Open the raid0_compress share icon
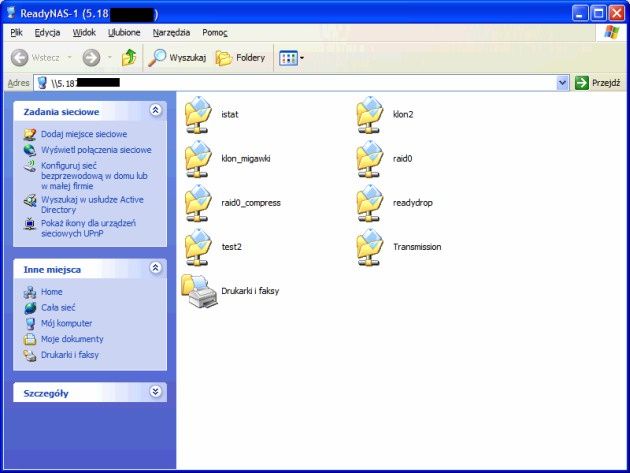This screenshot has width=630, height=473. click(198, 203)
